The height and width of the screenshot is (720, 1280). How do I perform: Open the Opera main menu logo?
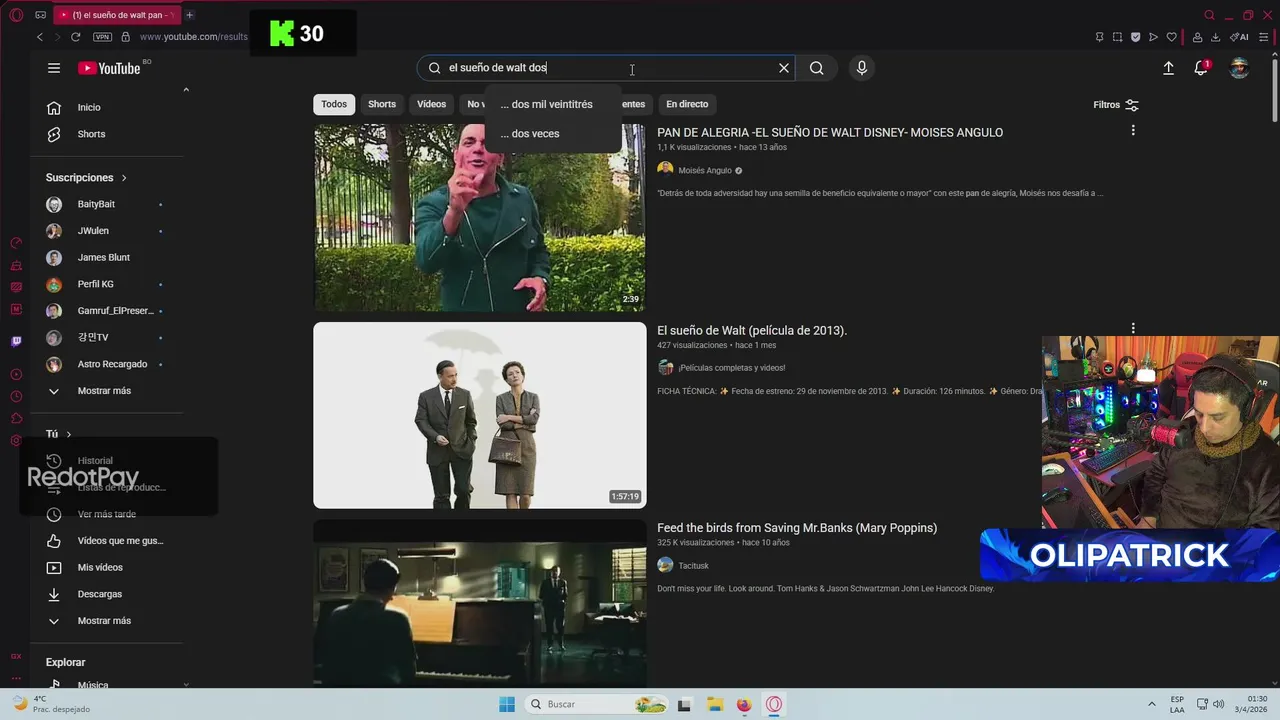point(16,15)
